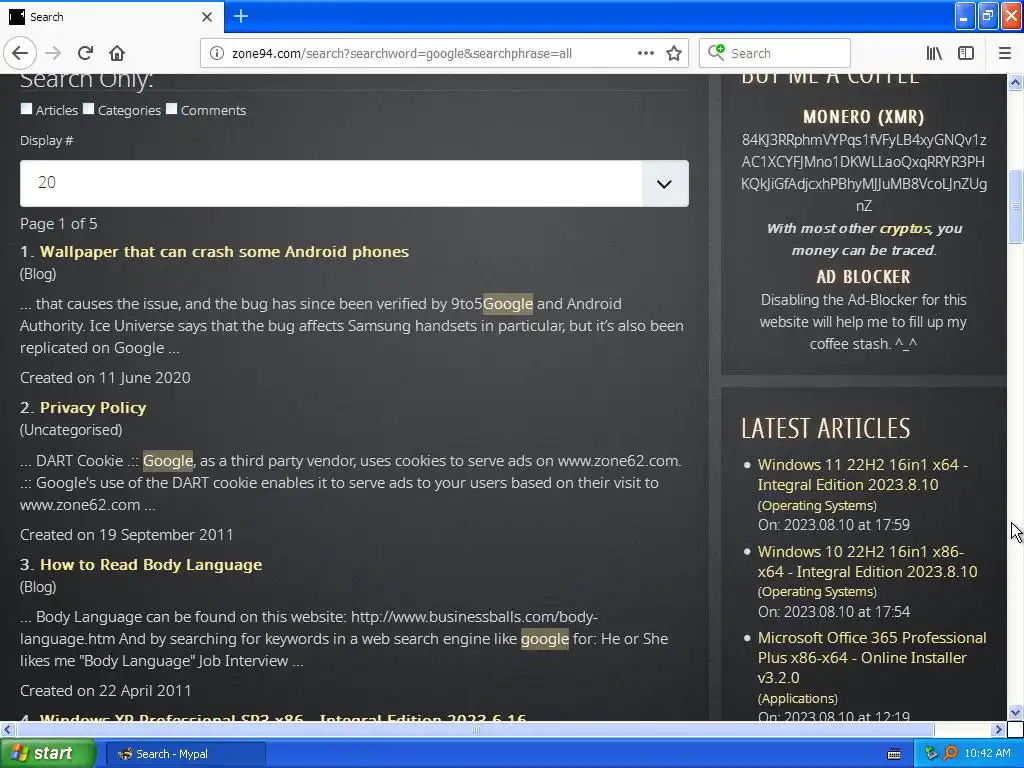Viewport: 1024px width, 768px height.
Task: Click the 'Page 1 of 5' text
Action: tap(59, 224)
